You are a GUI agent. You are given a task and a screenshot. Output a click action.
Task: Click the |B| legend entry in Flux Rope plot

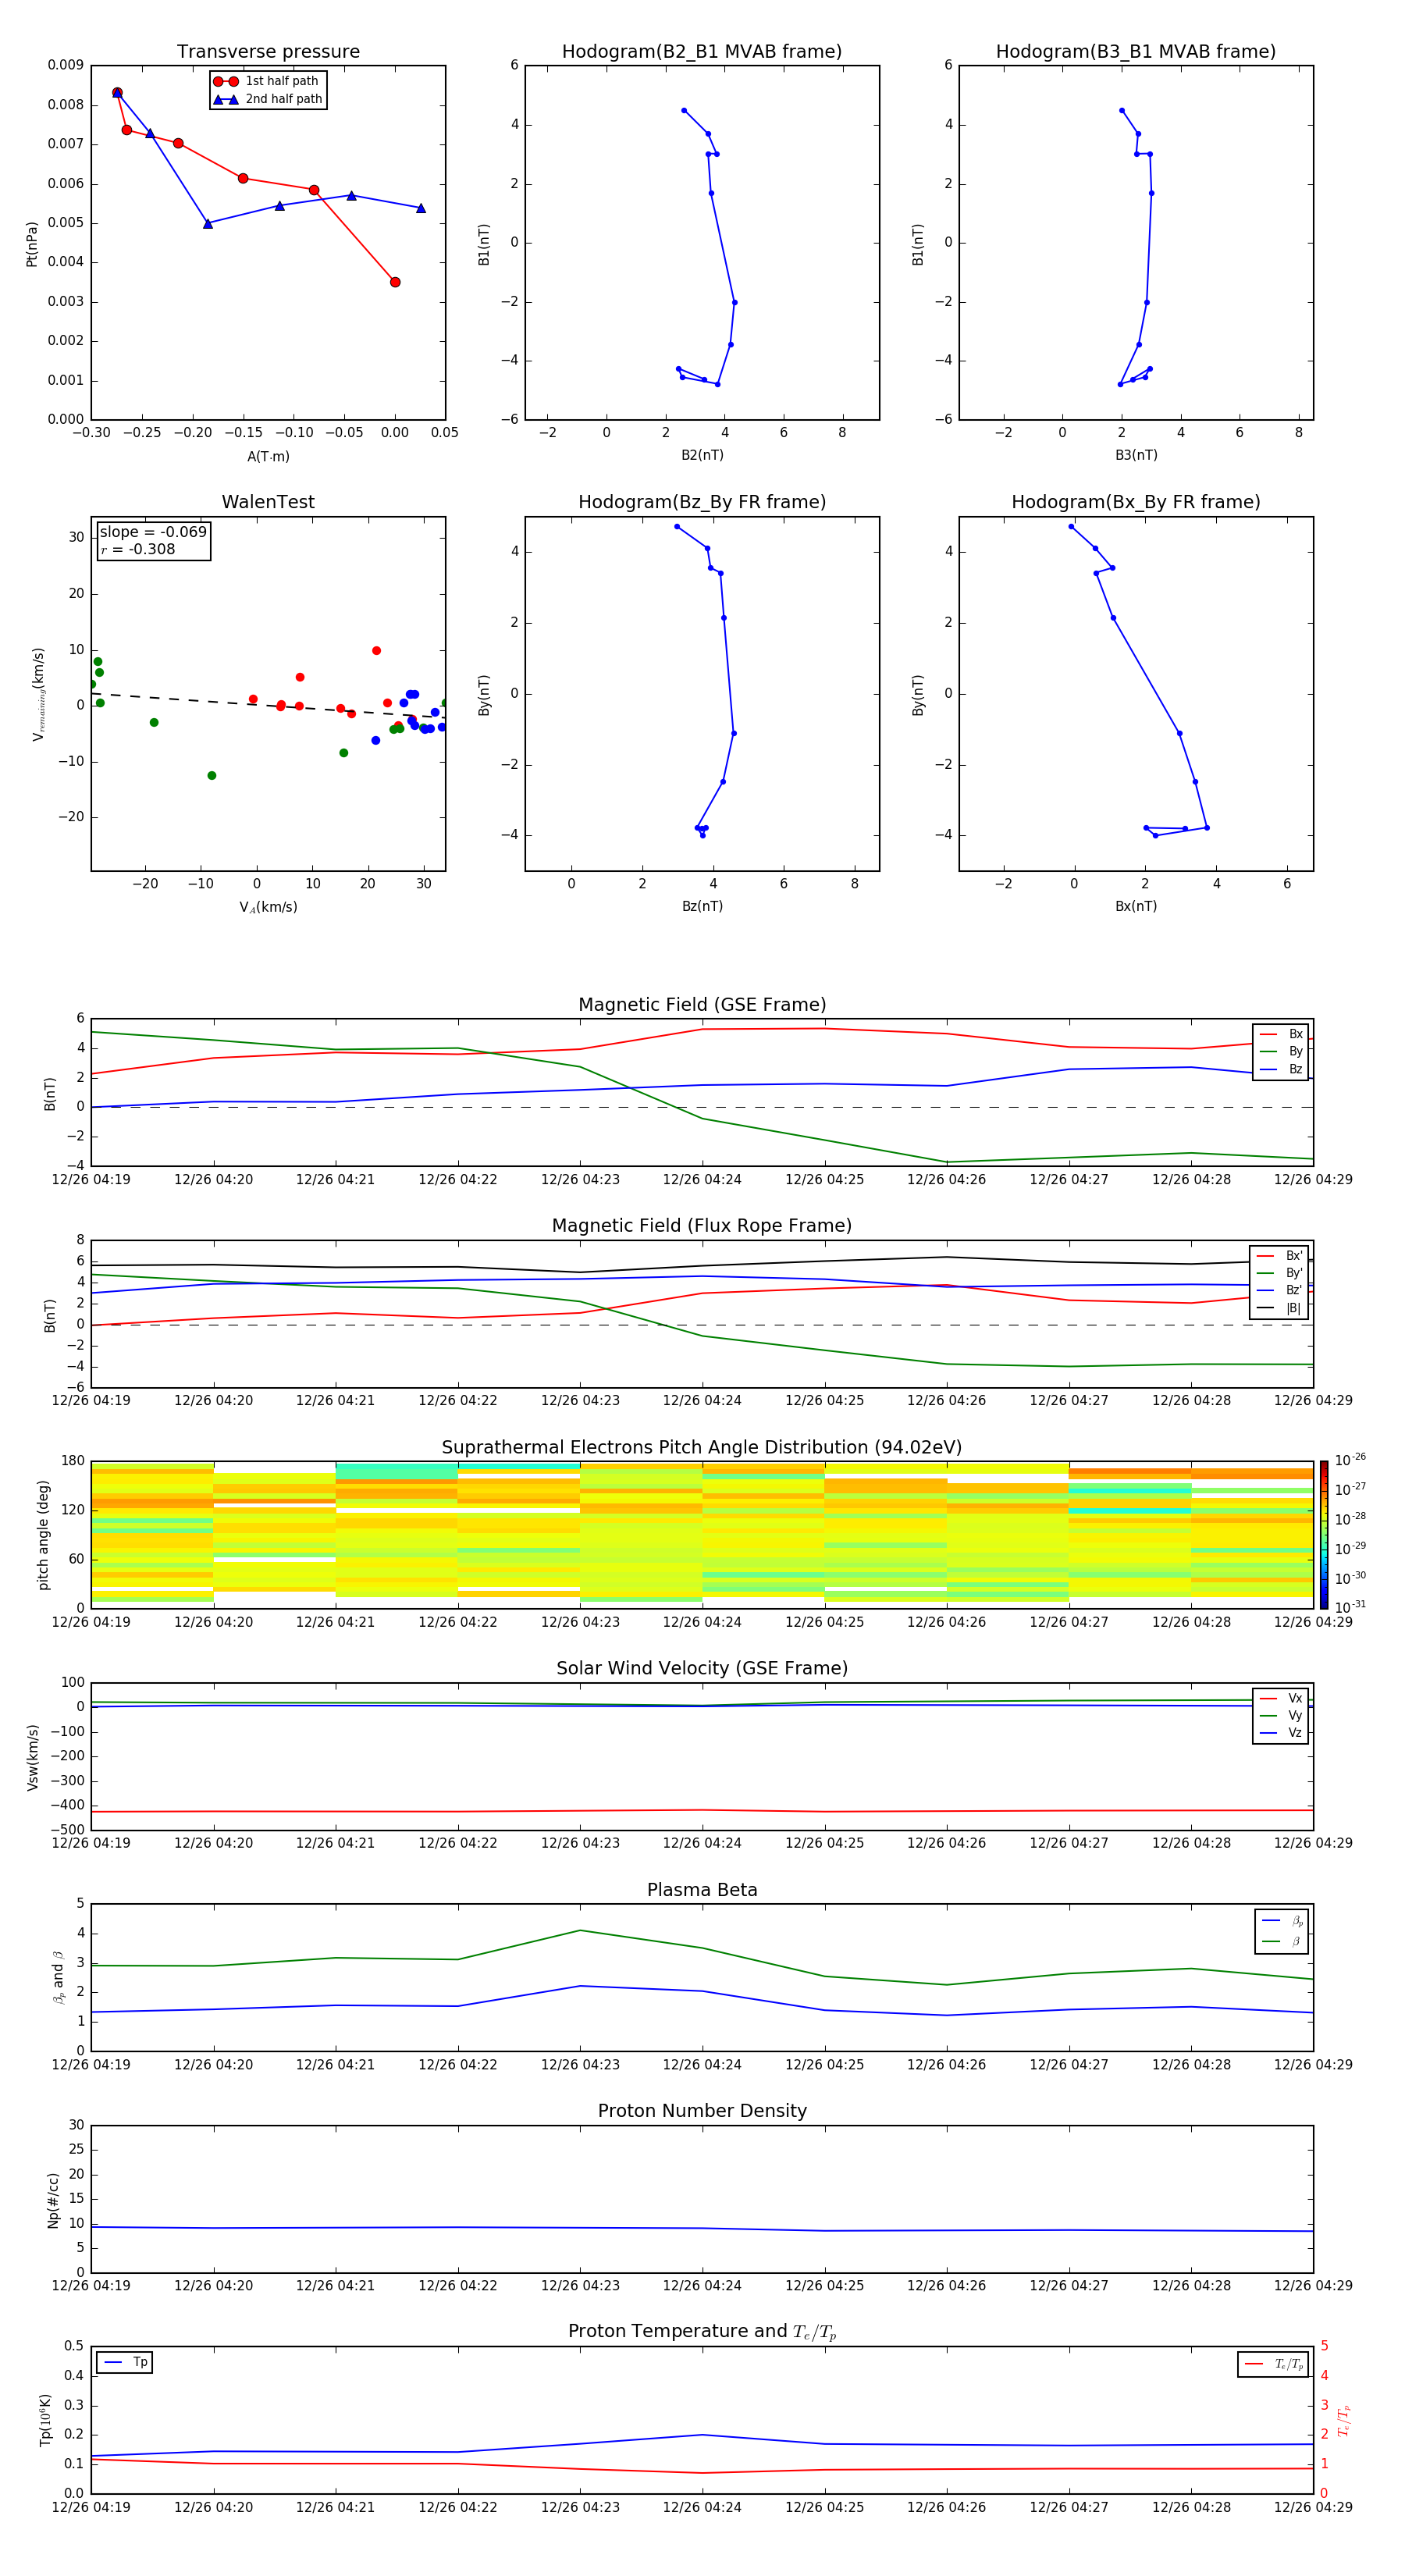1279,1308
